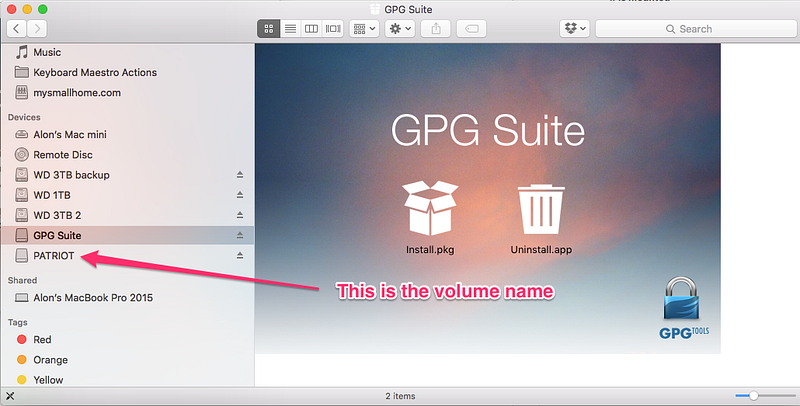800x406 pixels.
Task: Click into the Search field
Action: [x=696, y=29]
